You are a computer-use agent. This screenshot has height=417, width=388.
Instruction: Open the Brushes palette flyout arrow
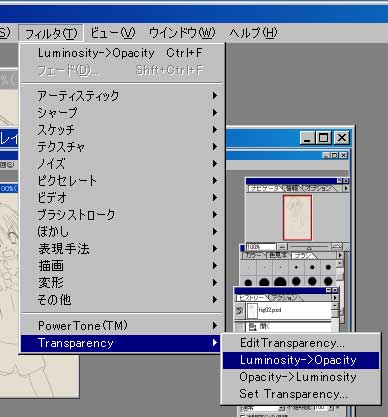click(x=340, y=255)
